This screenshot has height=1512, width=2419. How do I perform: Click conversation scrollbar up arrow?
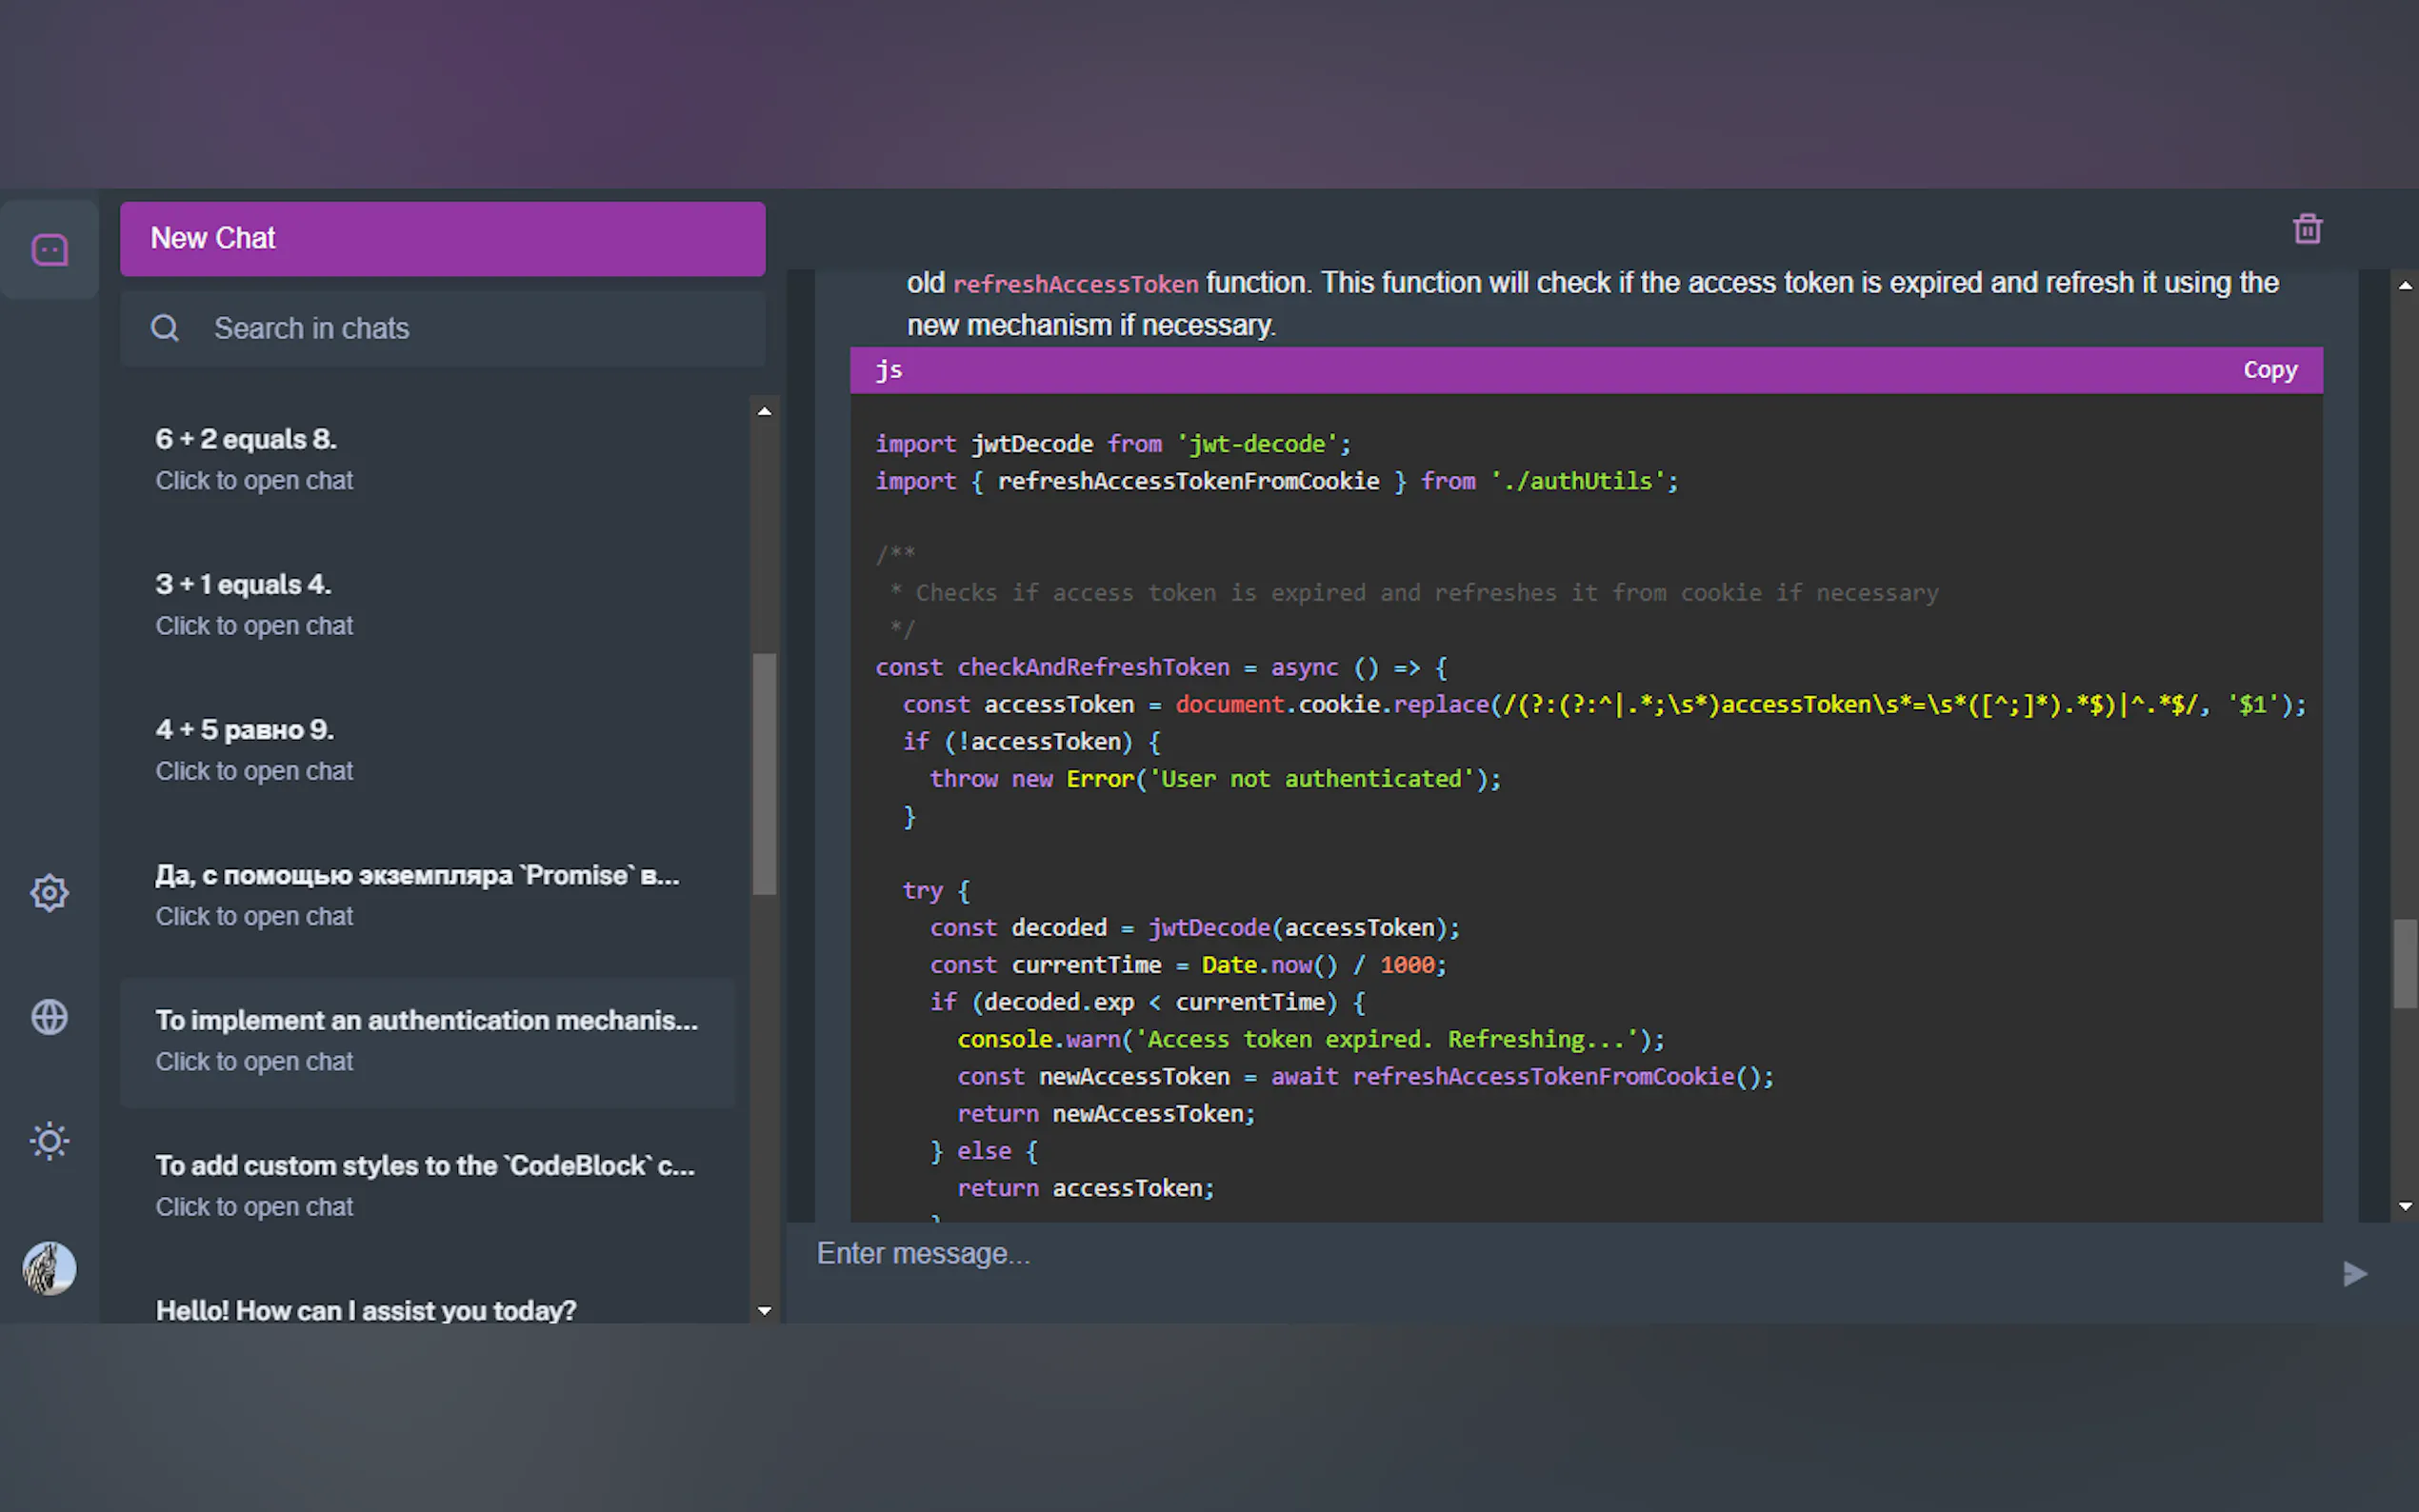click(2404, 286)
